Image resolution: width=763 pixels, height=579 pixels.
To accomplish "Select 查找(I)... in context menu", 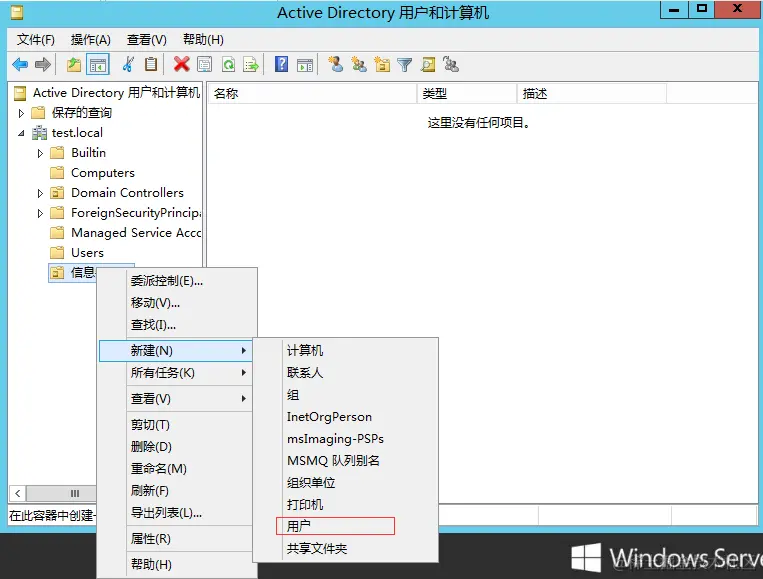I will pyautogui.click(x=176, y=325).
